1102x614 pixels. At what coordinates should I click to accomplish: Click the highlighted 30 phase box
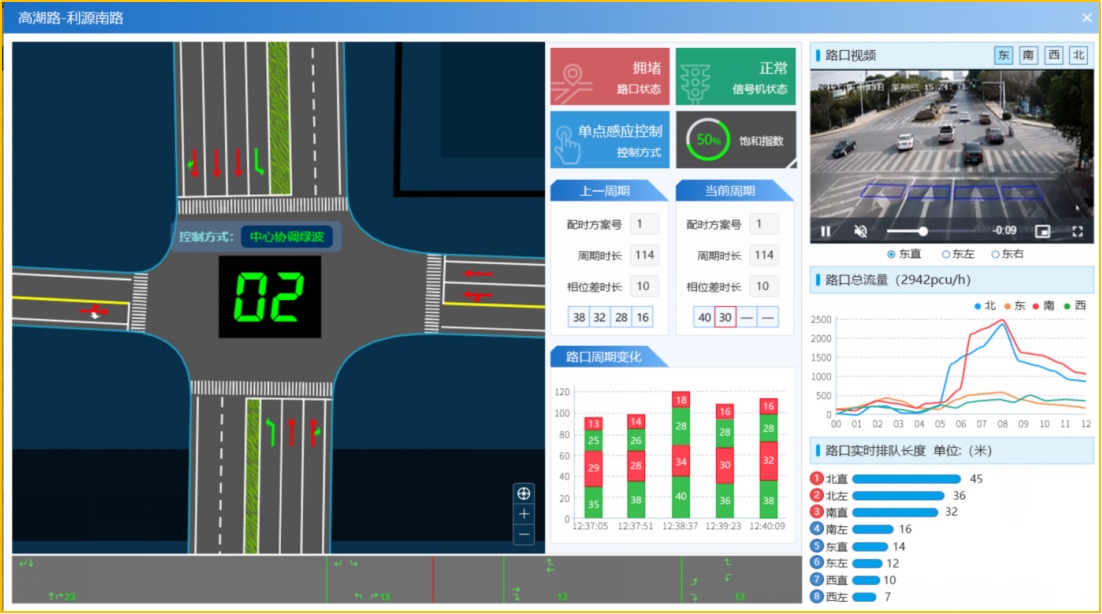coord(726,318)
